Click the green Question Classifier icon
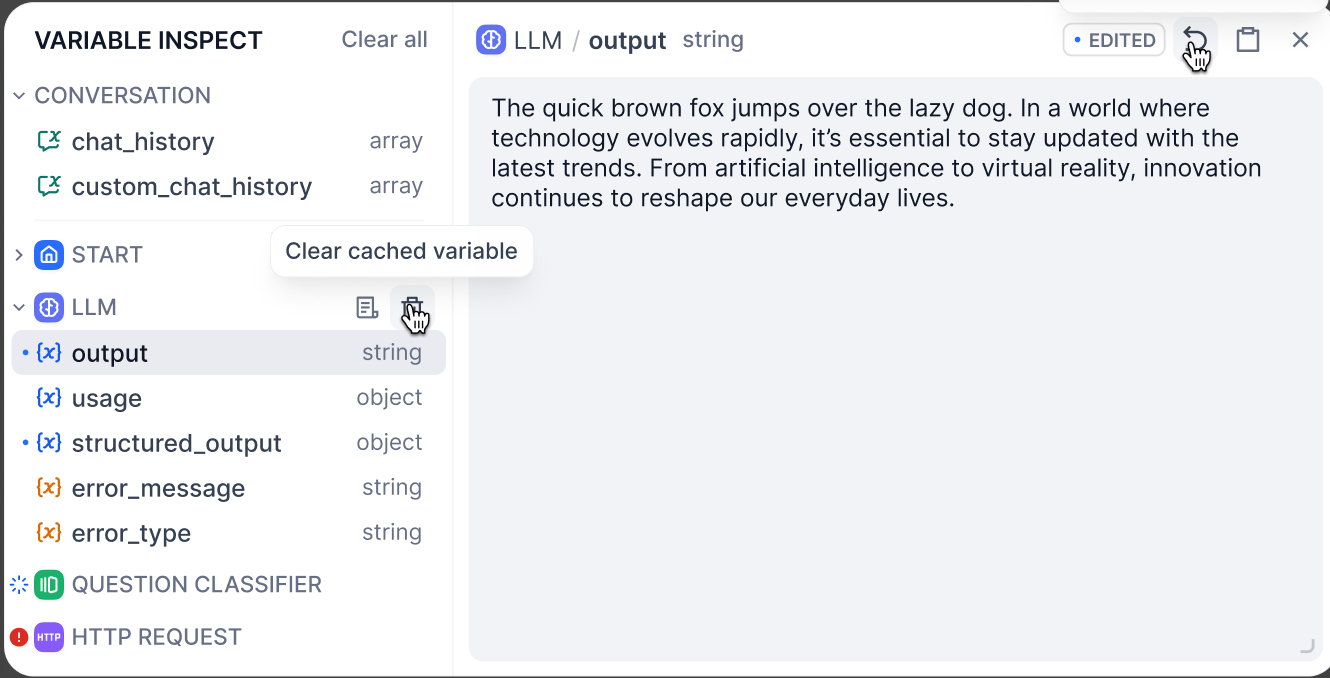1330x678 pixels. click(x=49, y=584)
